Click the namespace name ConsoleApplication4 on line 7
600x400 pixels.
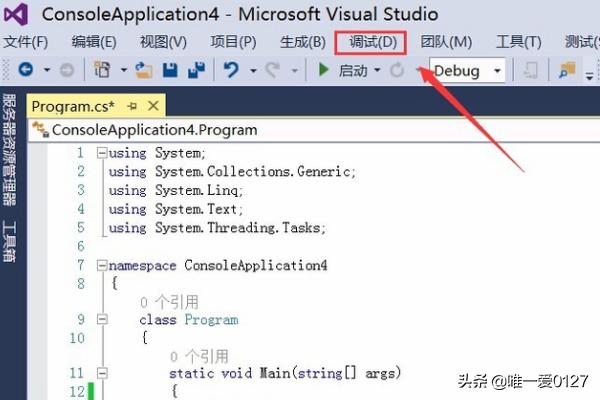pos(256,265)
